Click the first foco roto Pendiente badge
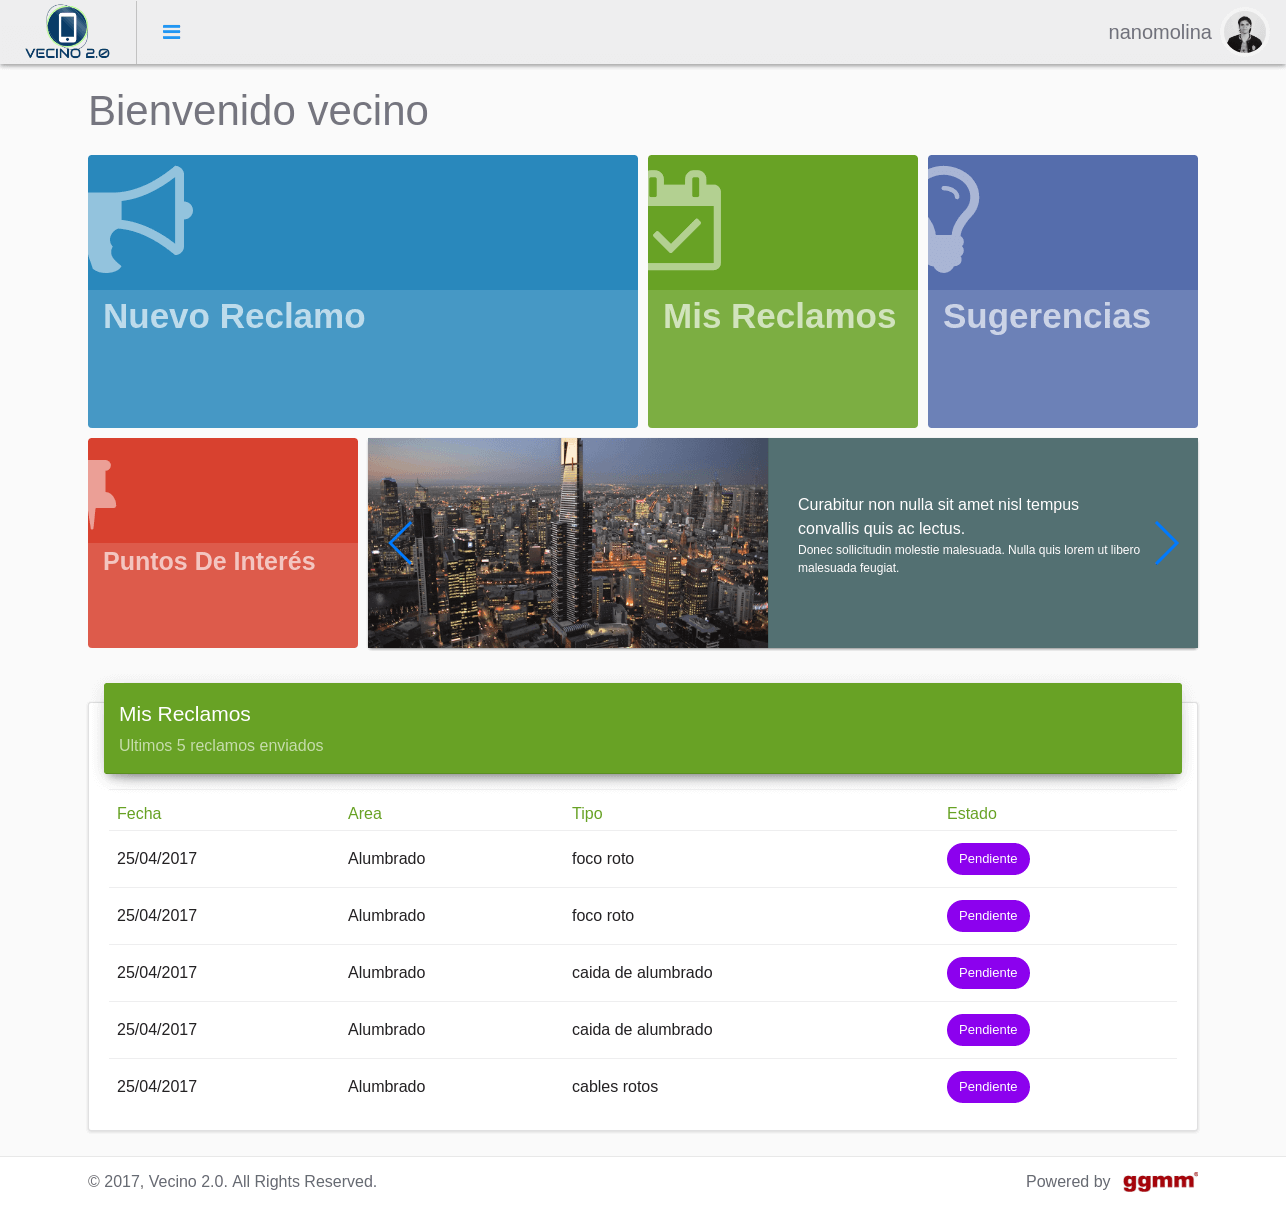The height and width of the screenshot is (1216, 1286). tap(988, 859)
